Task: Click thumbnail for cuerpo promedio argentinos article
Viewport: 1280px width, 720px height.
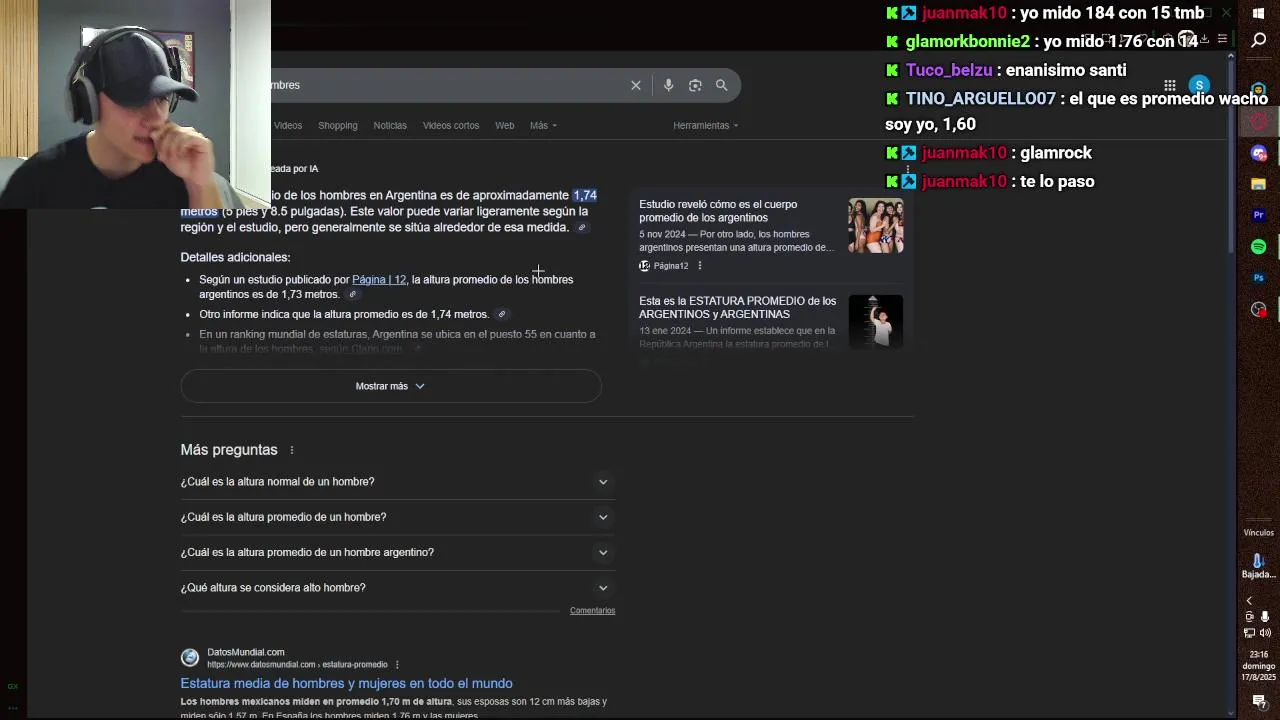Action: (x=876, y=226)
